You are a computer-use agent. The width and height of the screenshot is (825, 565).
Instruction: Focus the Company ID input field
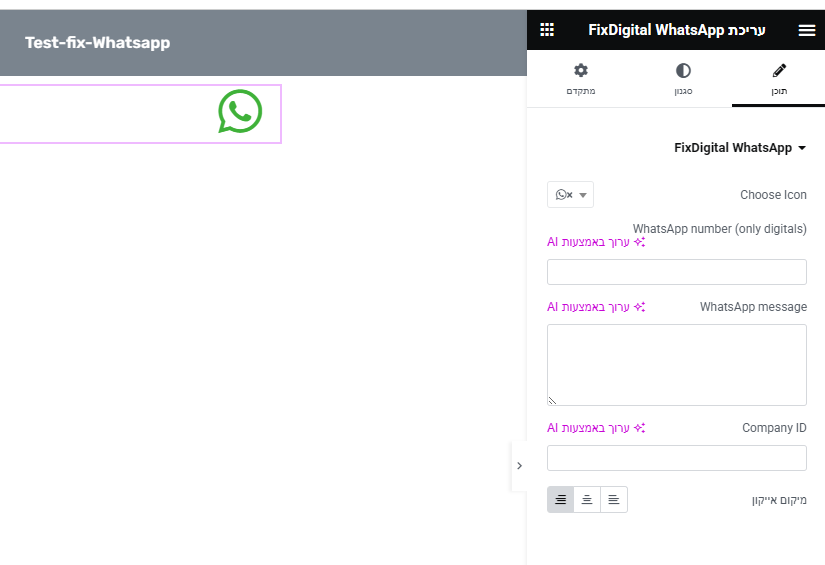(x=676, y=458)
